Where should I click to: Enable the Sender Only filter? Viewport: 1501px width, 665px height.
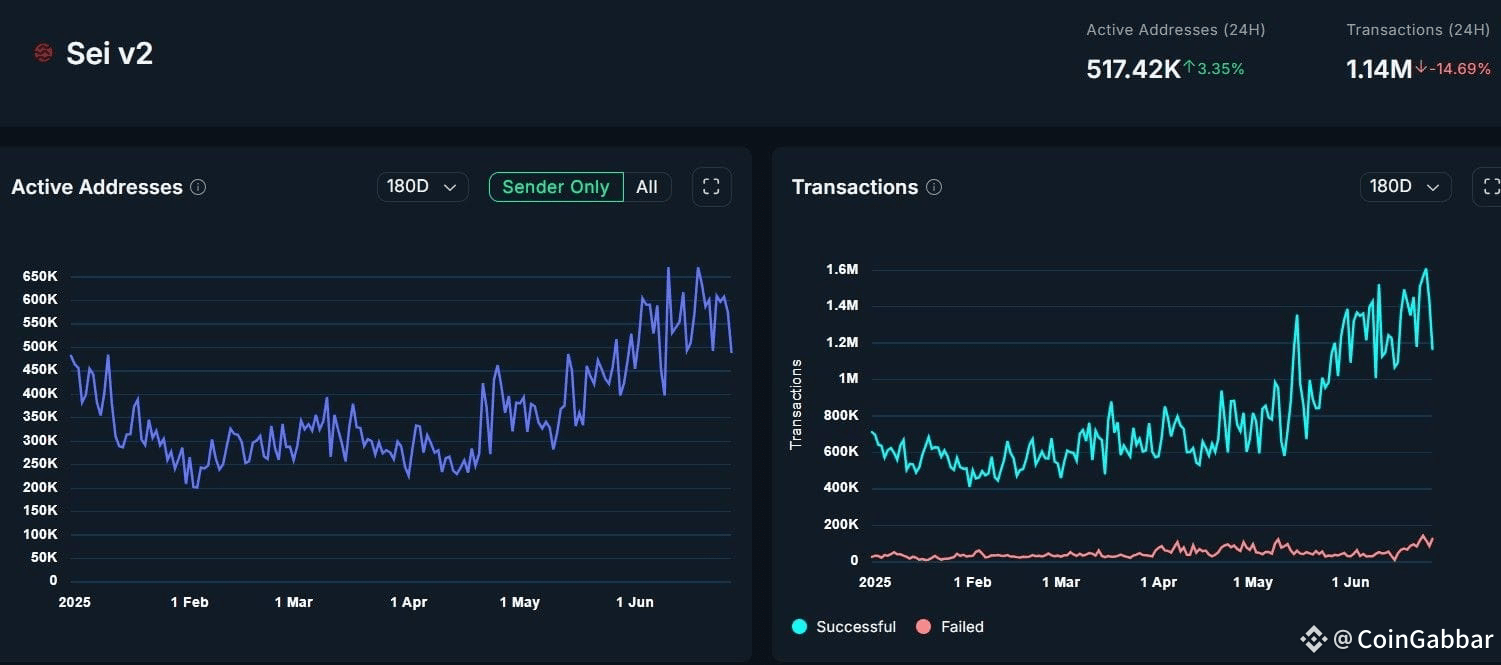tap(555, 186)
